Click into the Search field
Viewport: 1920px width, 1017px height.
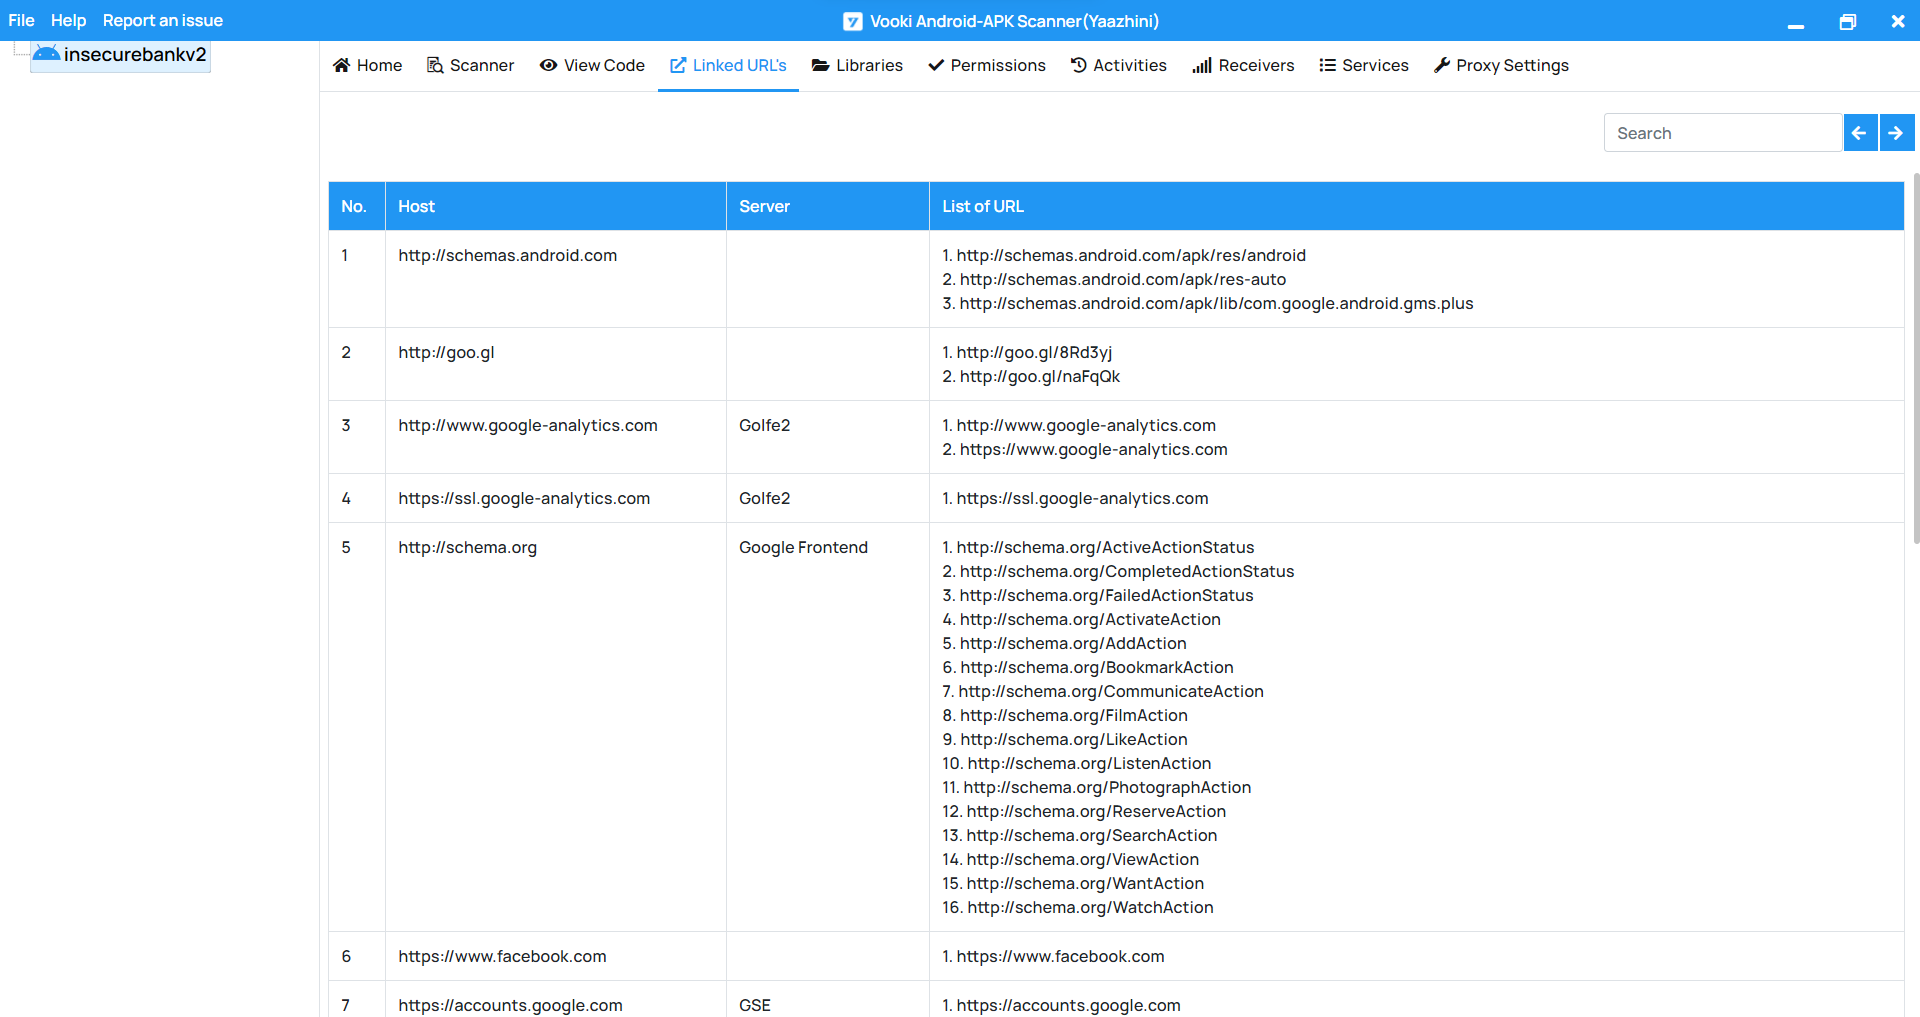click(1723, 133)
